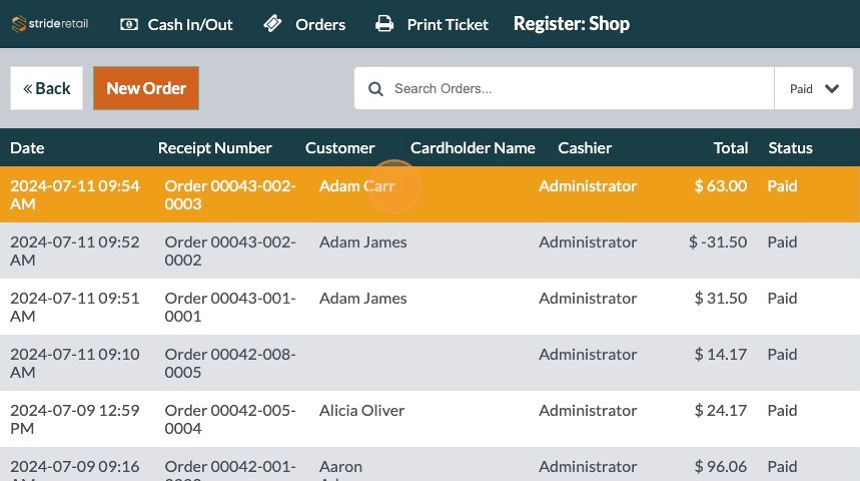Viewport: 860px width, 481px height.
Task: Click the Print Ticket printer icon
Action: pos(384,24)
